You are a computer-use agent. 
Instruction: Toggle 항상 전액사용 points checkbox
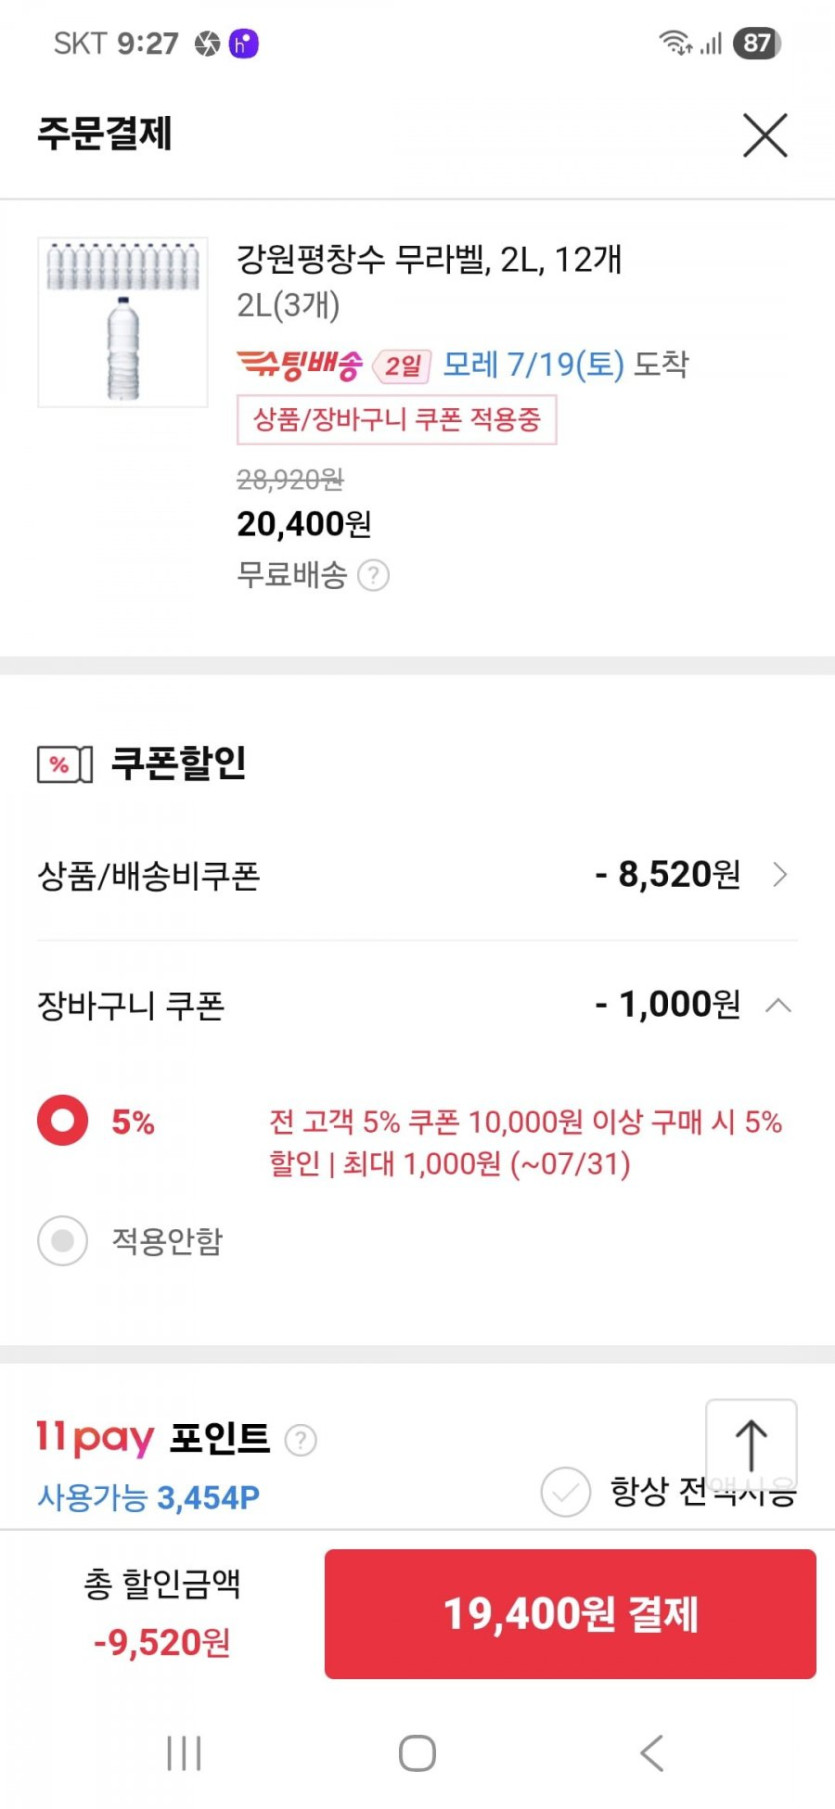[x=566, y=1493]
